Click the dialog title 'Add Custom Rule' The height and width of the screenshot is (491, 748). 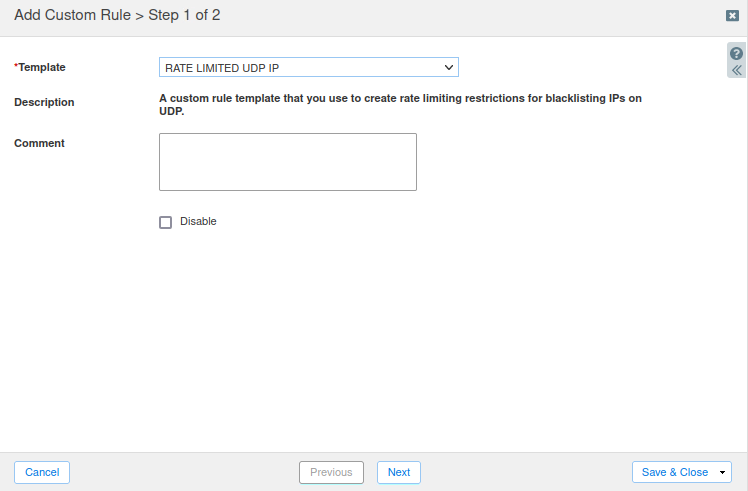[72, 16]
